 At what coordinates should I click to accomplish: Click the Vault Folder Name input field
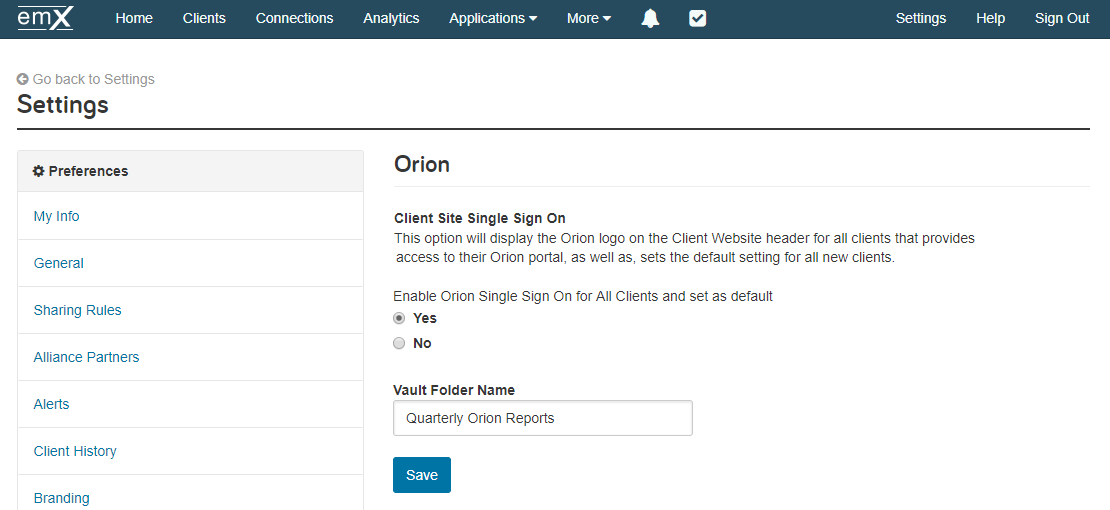[x=543, y=418]
